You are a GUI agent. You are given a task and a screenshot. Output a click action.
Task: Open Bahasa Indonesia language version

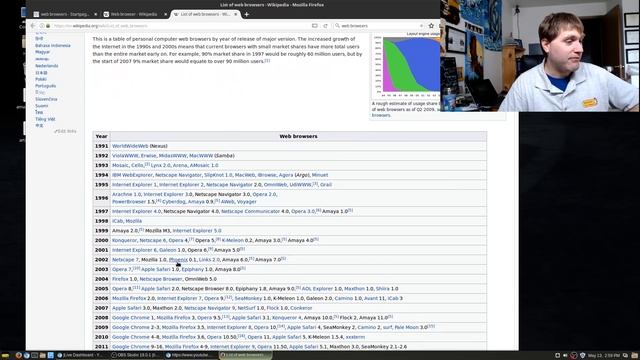pos(53,46)
